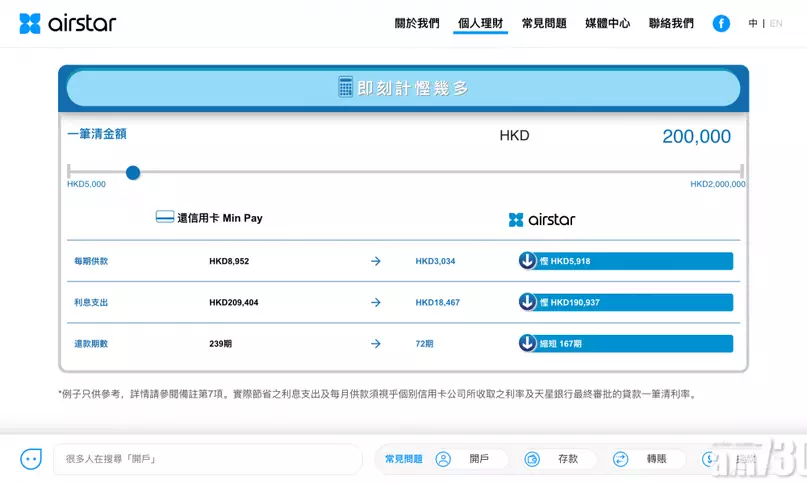Click the down-arrow icon beside 縮短 167期
This screenshot has width=807, height=484.
[528, 343]
